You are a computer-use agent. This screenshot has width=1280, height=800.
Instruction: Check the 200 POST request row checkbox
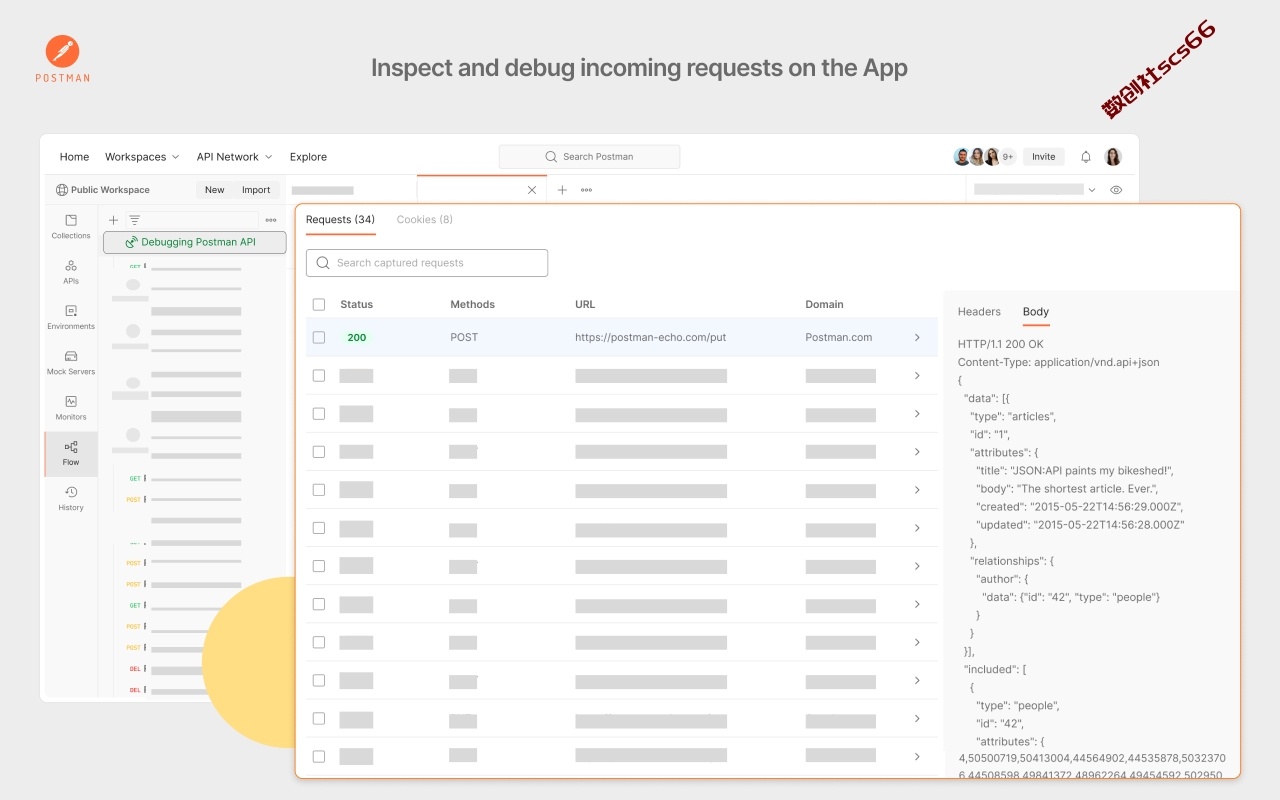coord(319,338)
